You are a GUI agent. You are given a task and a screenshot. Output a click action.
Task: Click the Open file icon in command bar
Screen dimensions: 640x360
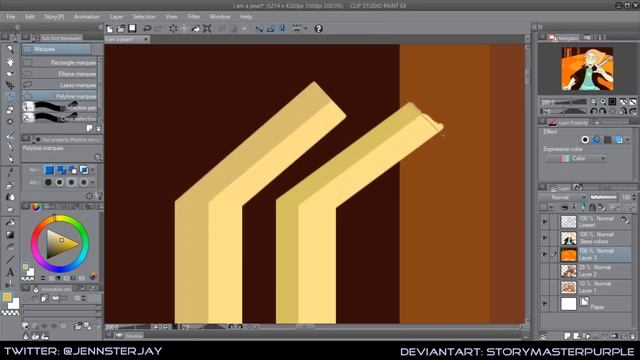point(121,29)
